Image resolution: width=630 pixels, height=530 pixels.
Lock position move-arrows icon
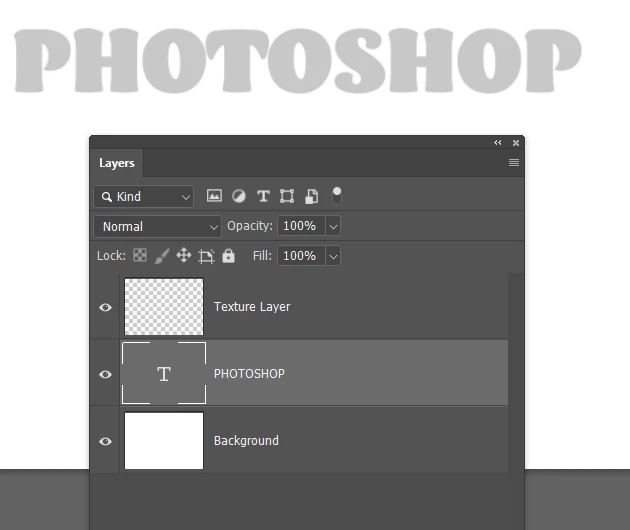click(x=184, y=256)
